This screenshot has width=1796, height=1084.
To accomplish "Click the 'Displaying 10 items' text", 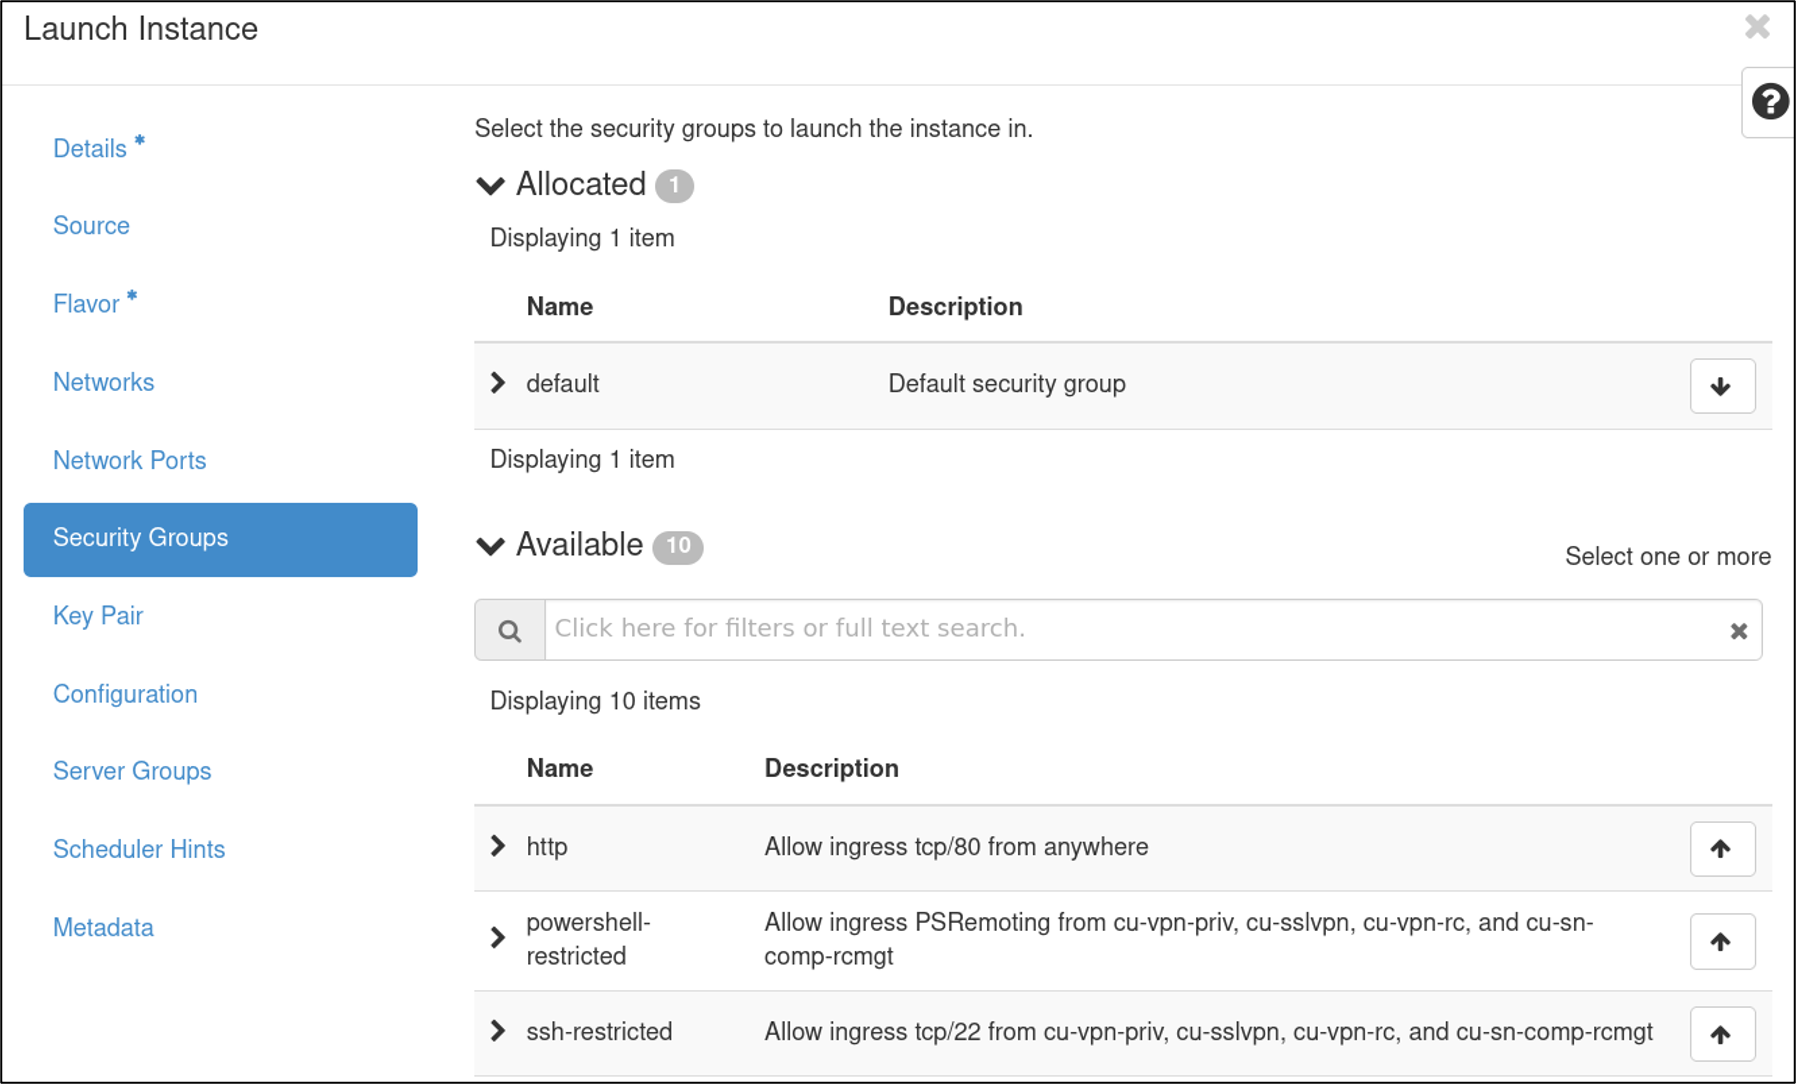I will tap(595, 701).
